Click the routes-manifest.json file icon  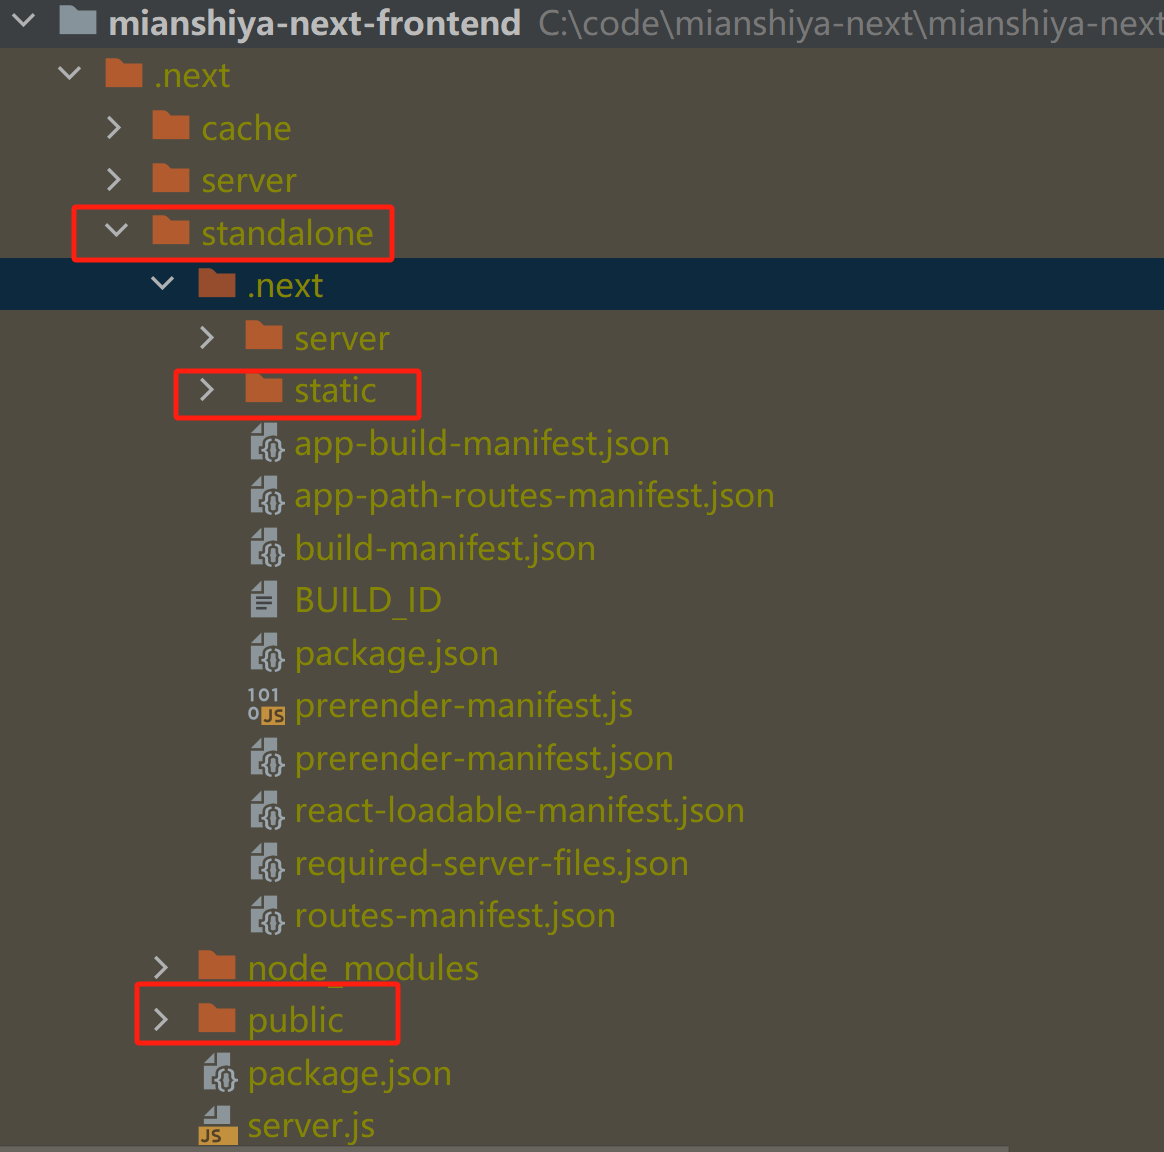[267, 915]
